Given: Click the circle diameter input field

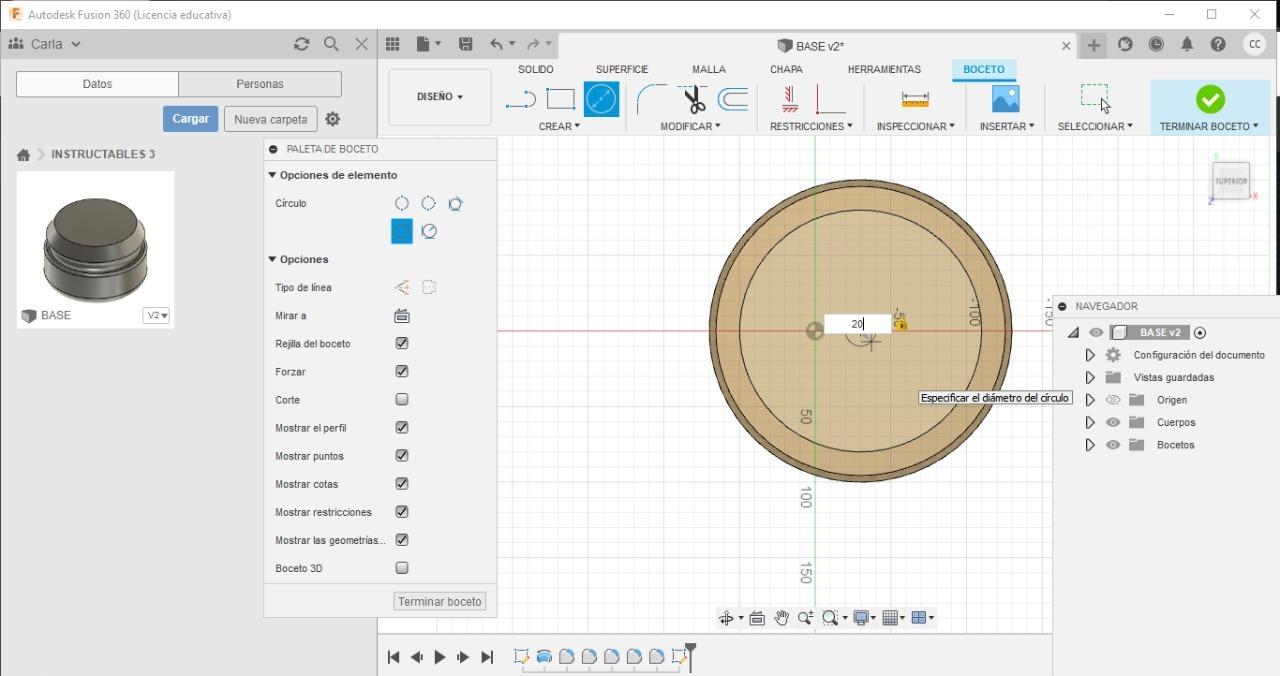Looking at the screenshot, I should [x=856, y=324].
